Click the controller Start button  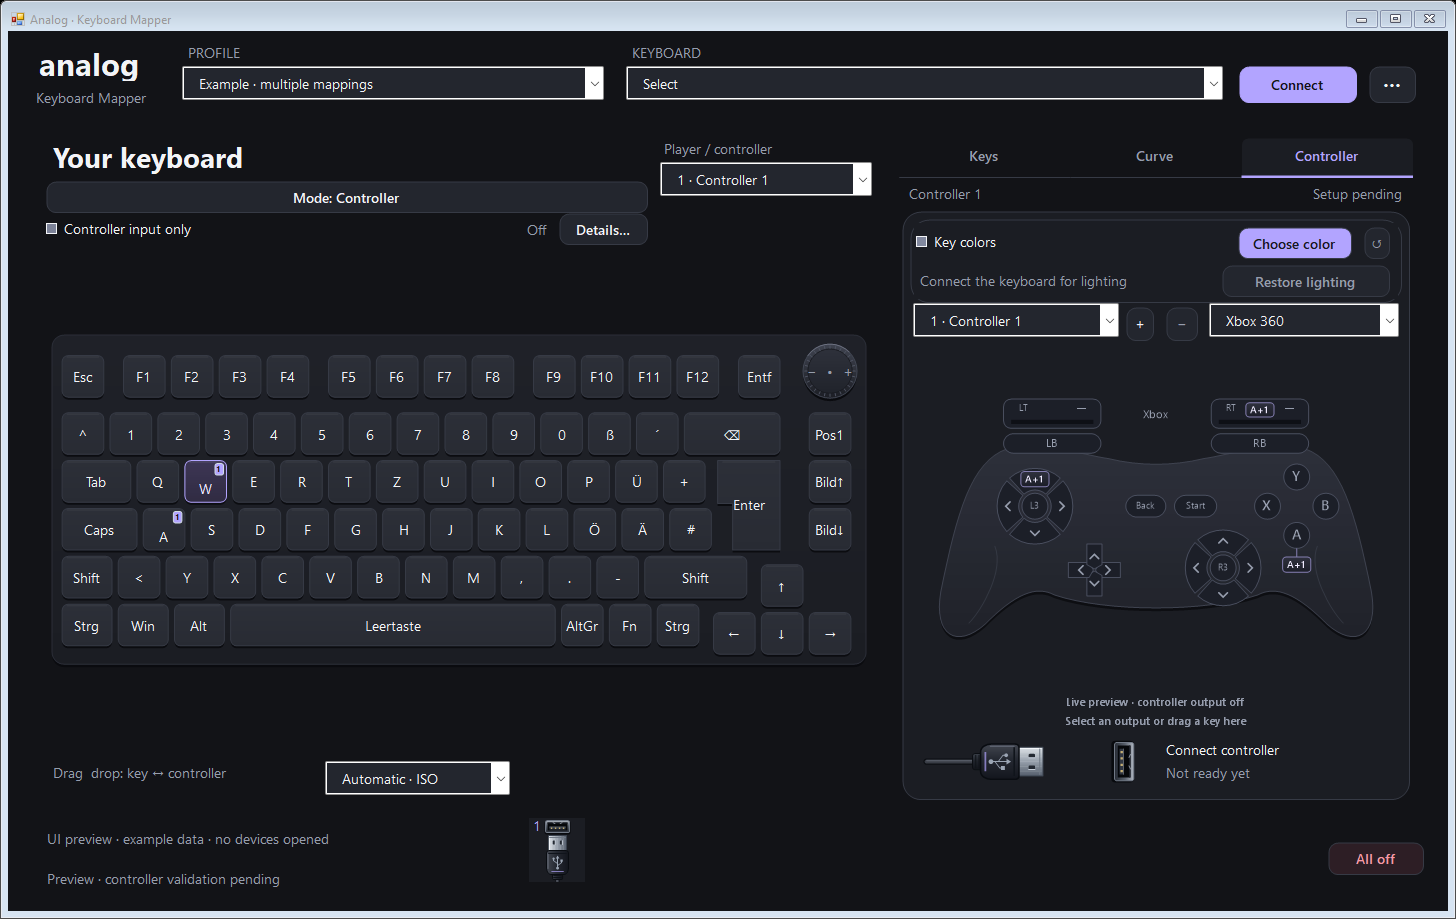click(1195, 505)
